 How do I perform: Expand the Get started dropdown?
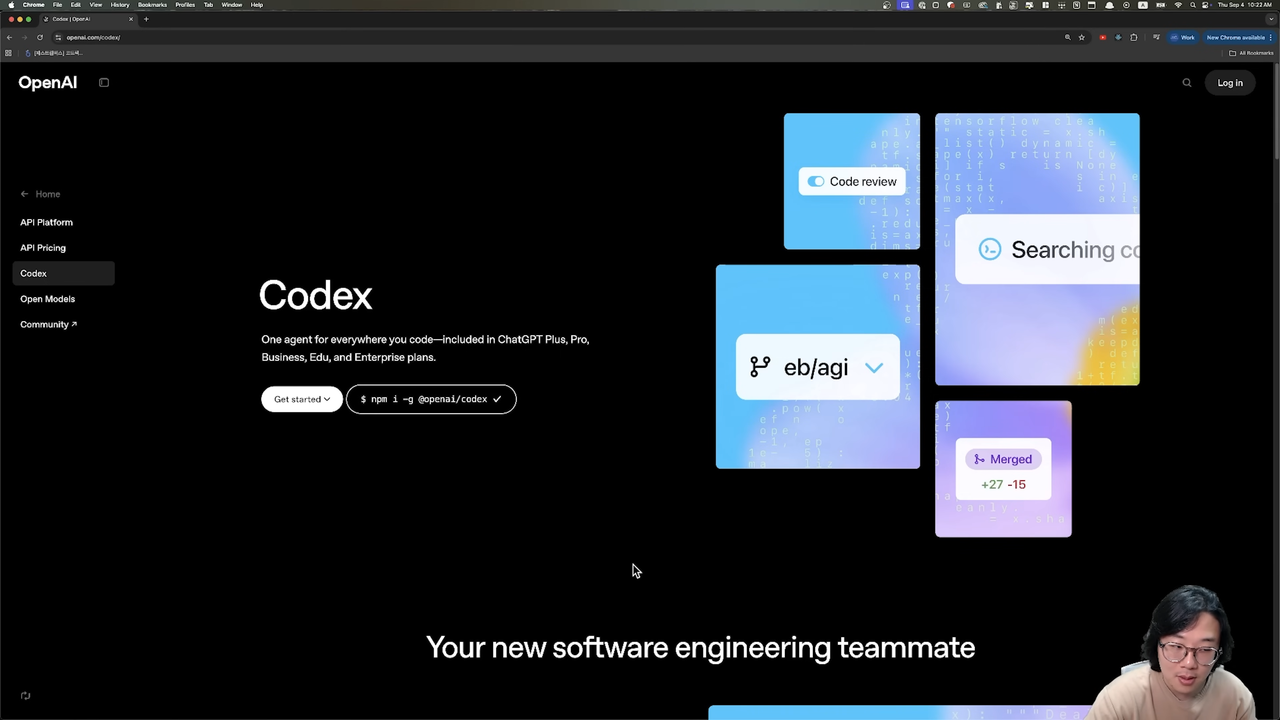pyautogui.click(x=301, y=399)
